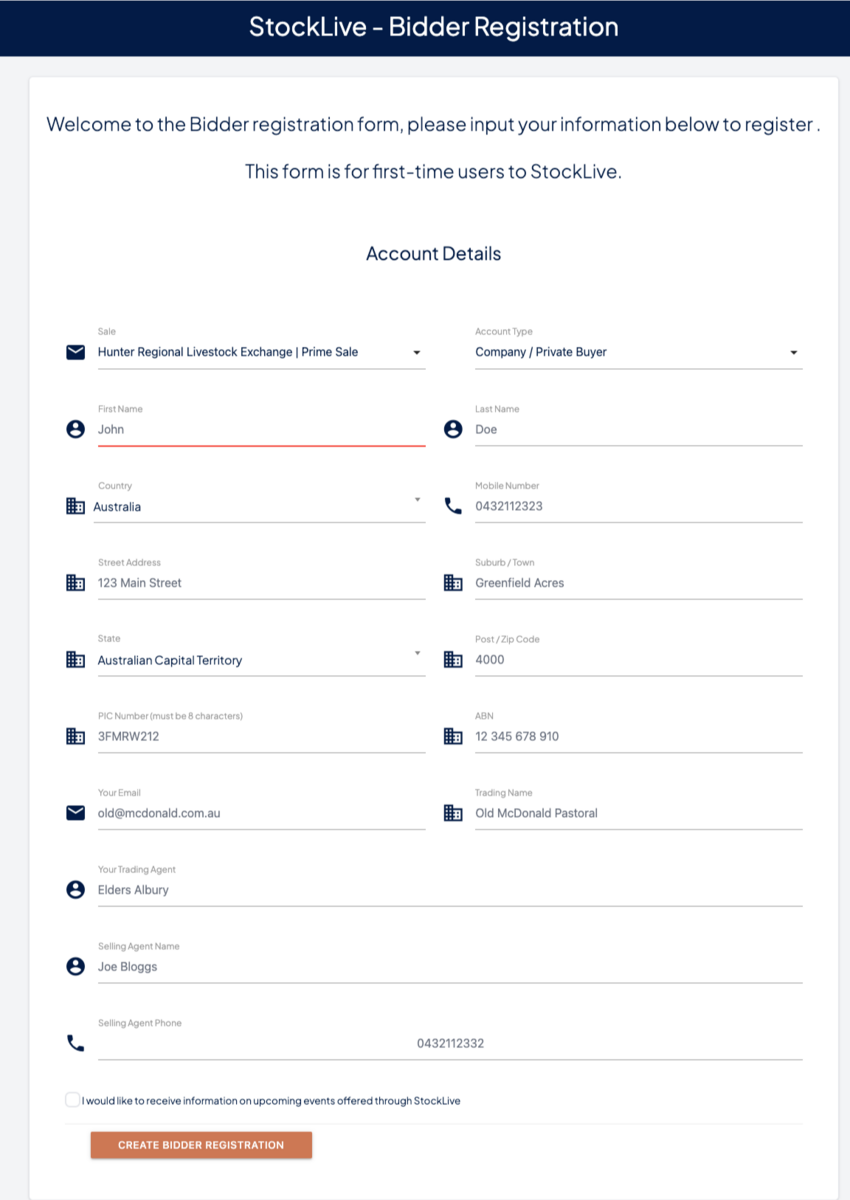Viewport: 850px width, 1200px height.
Task: Tick the StockLive upcoming events checkbox
Action: tap(72, 1100)
